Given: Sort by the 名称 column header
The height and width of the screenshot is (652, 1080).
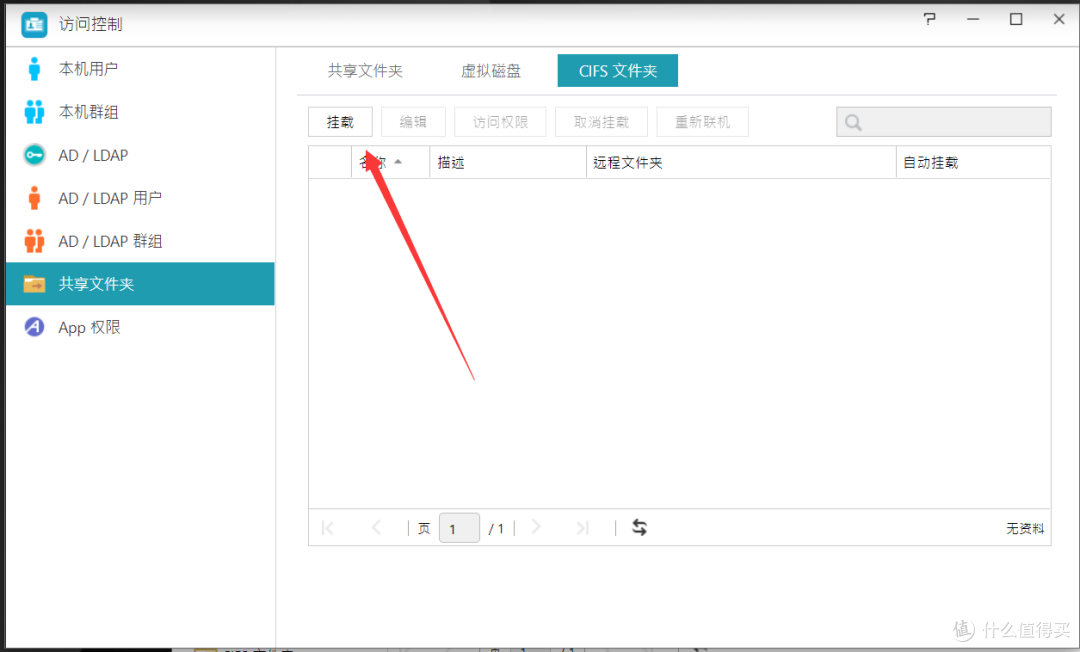Looking at the screenshot, I should tap(380, 162).
